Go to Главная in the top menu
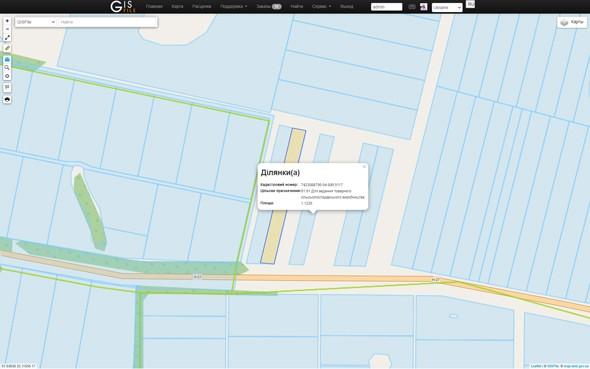 154,6
